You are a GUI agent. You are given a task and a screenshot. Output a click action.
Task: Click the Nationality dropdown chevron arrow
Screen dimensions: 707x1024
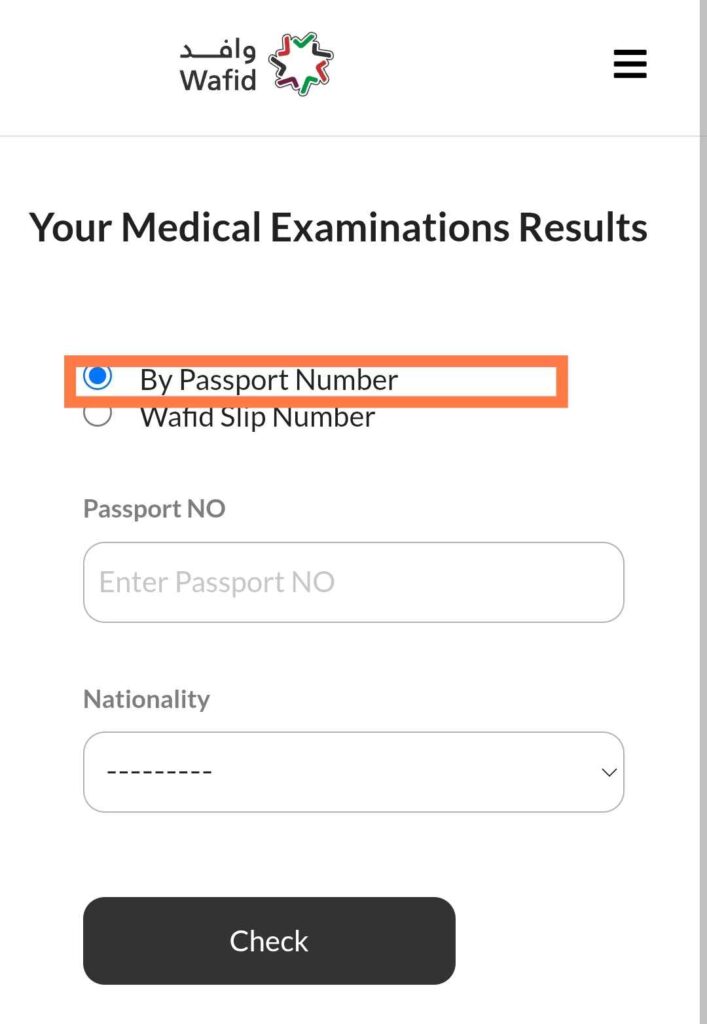(x=609, y=773)
